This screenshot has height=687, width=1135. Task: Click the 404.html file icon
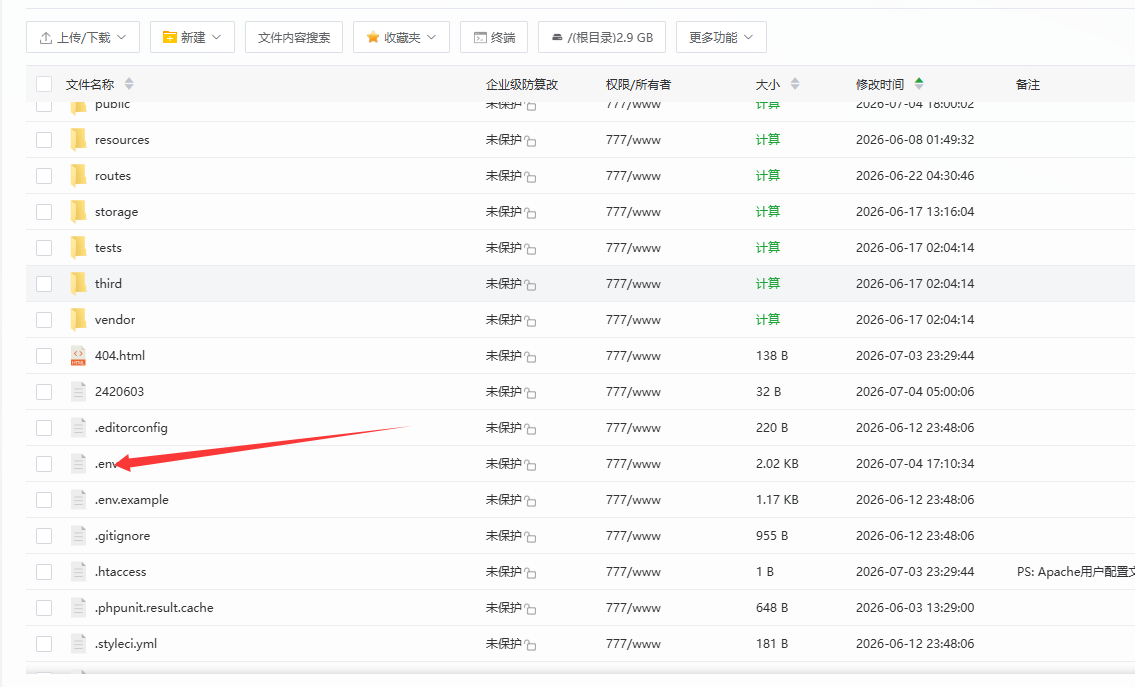(78, 355)
